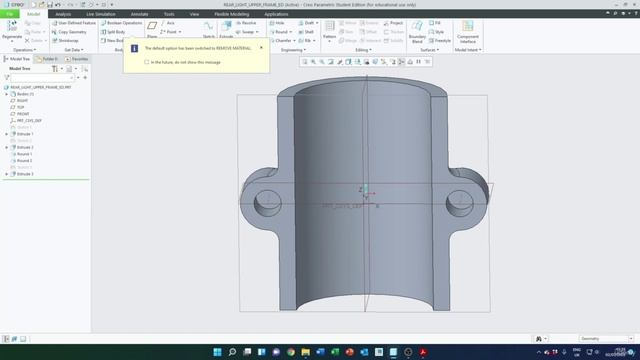
Task: Expand Extrude 2 in model tree
Action: (7, 147)
